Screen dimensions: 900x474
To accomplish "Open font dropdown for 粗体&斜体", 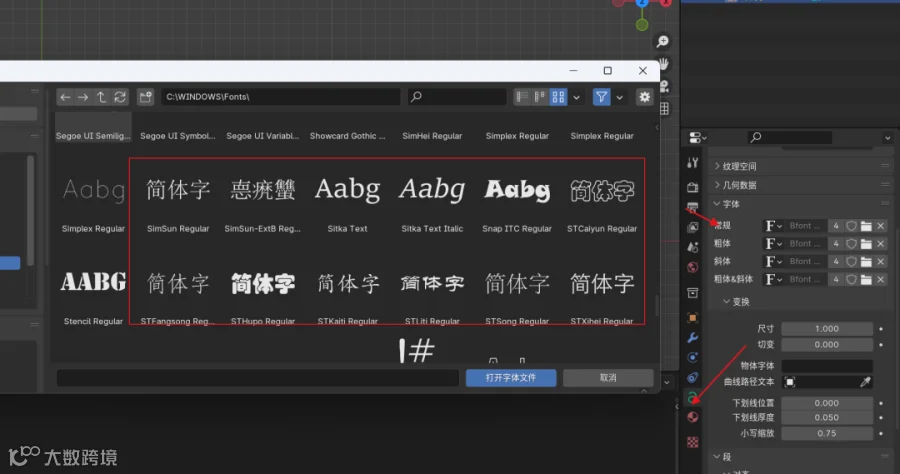I will click(x=773, y=279).
